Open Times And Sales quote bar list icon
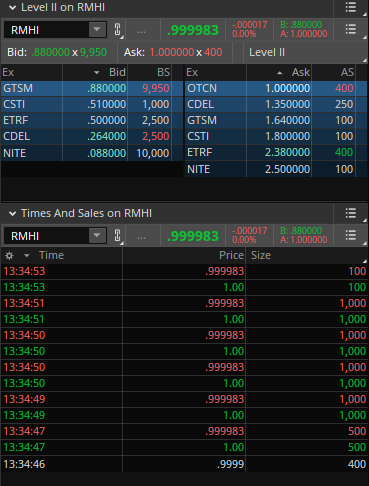Viewport: 369px width, 486px height. [x=351, y=236]
